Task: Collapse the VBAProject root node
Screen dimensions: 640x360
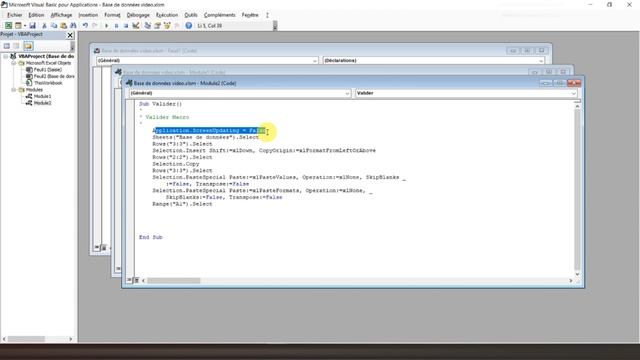Action: [x=6, y=56]
